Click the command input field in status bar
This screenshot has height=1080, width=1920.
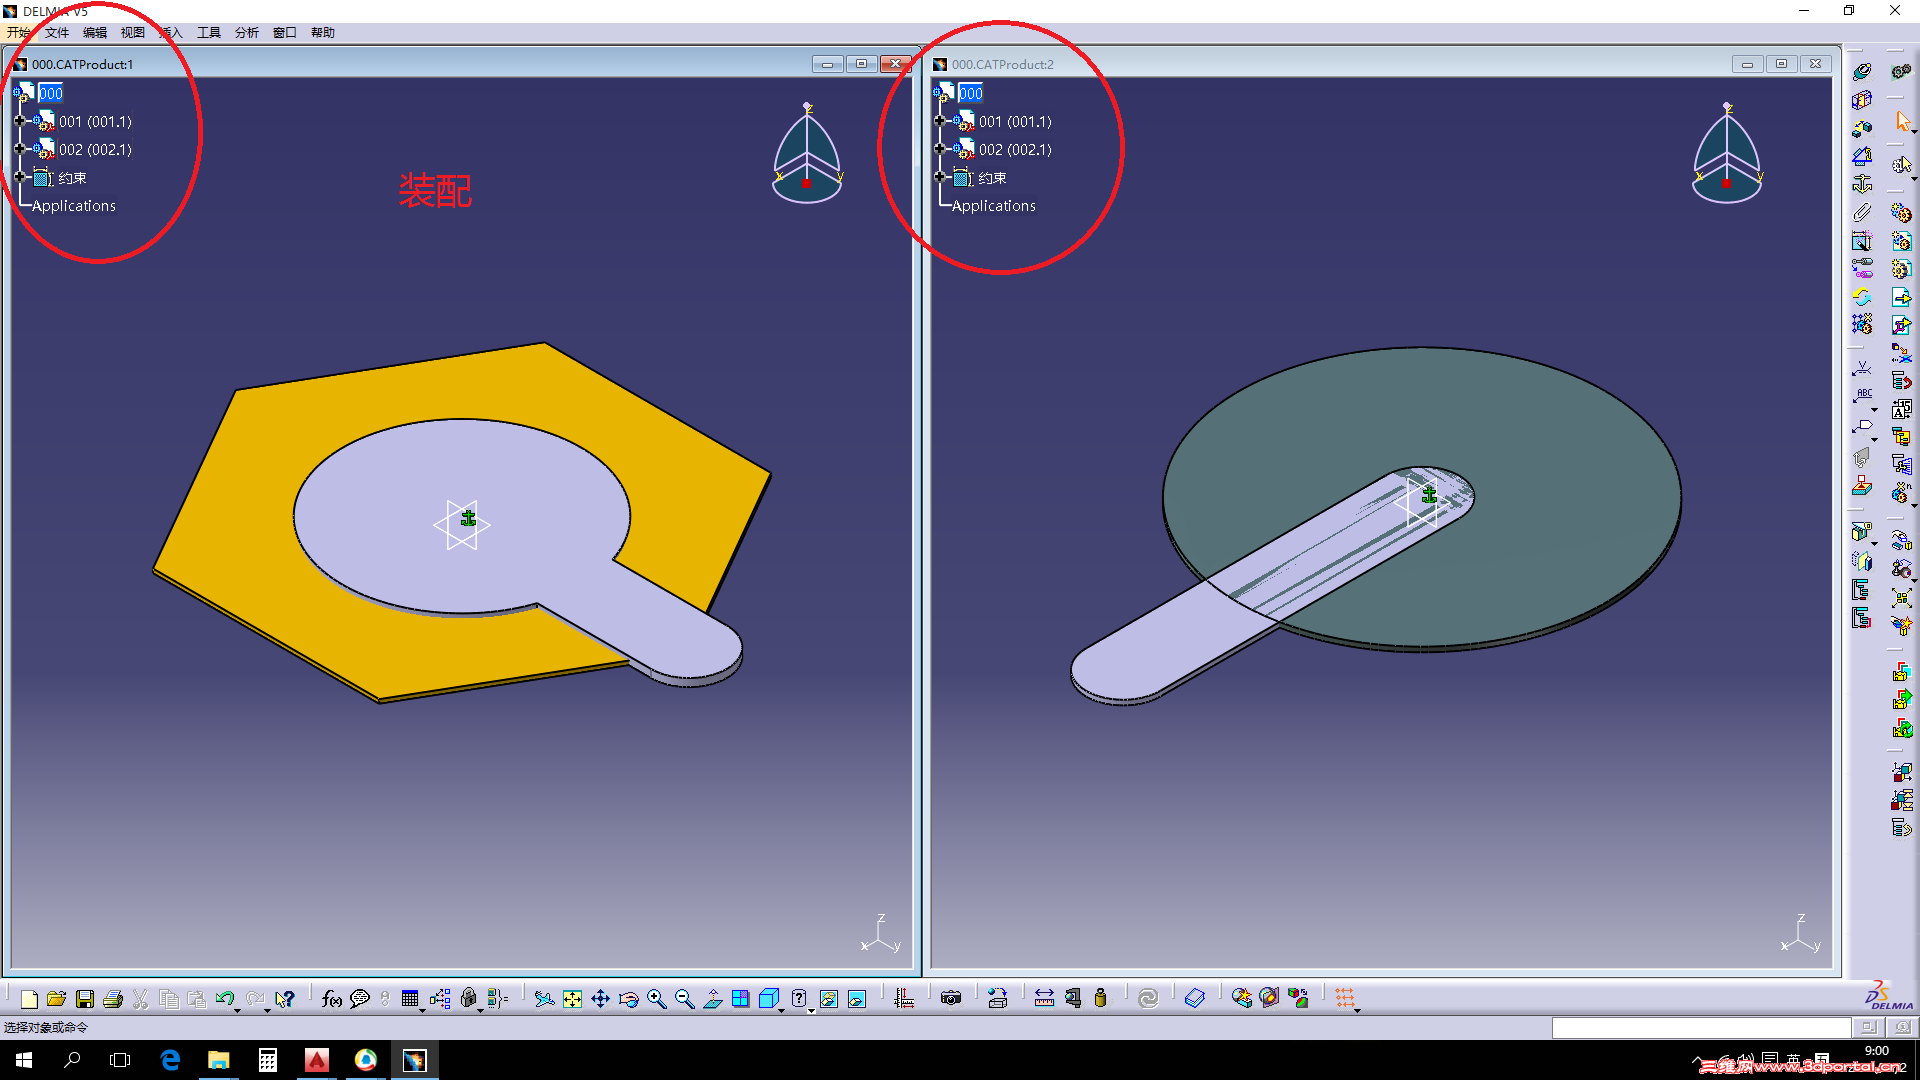click(1700, 1028)
